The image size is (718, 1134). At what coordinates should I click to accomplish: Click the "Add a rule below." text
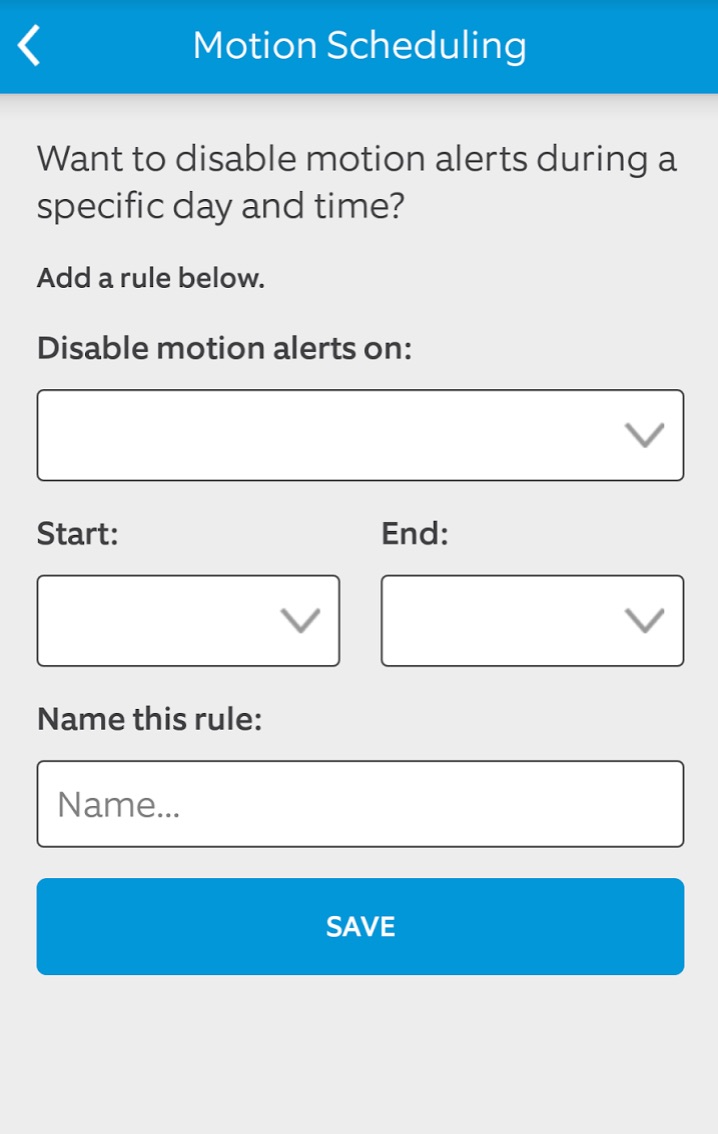pyautogui.click(x=151, y=278)
